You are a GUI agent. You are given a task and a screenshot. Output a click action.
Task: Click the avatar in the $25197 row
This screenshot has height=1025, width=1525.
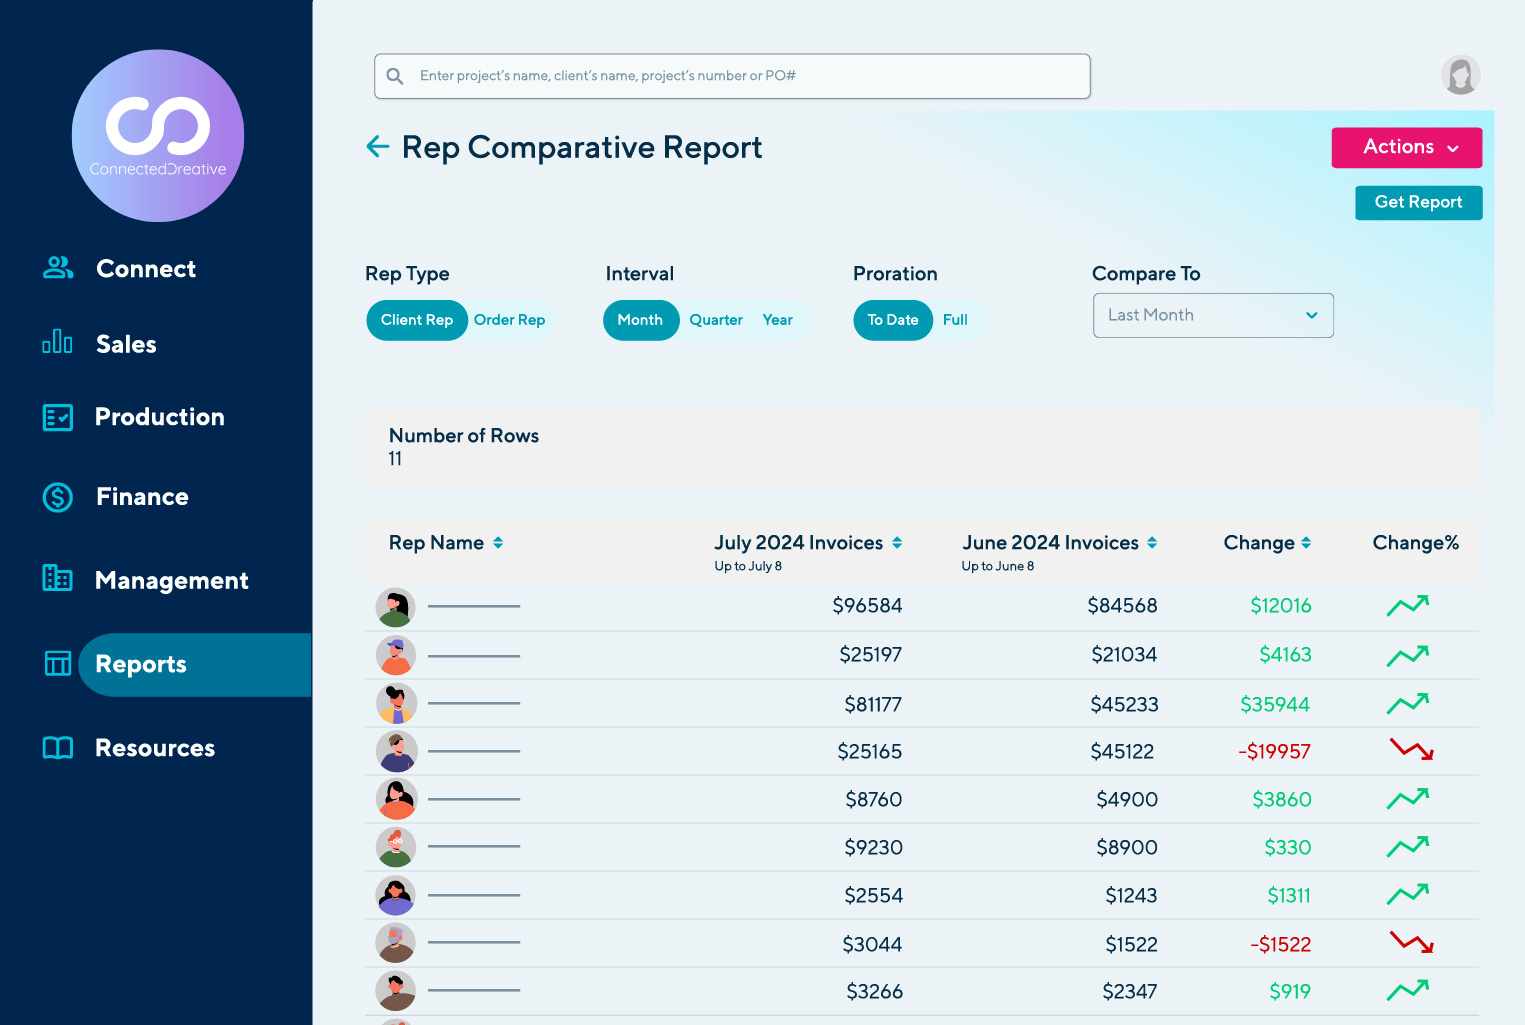tap(396, 656)
